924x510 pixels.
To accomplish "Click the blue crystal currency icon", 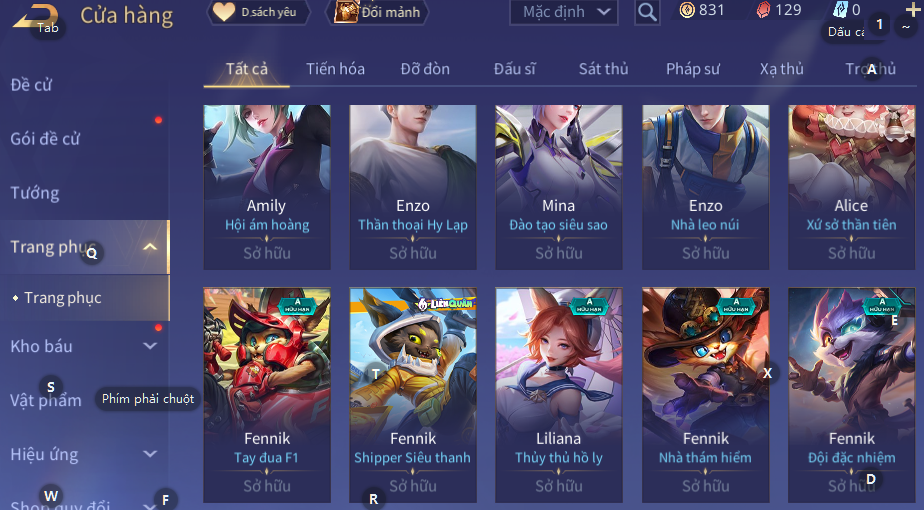I will [x=840, y=10].
